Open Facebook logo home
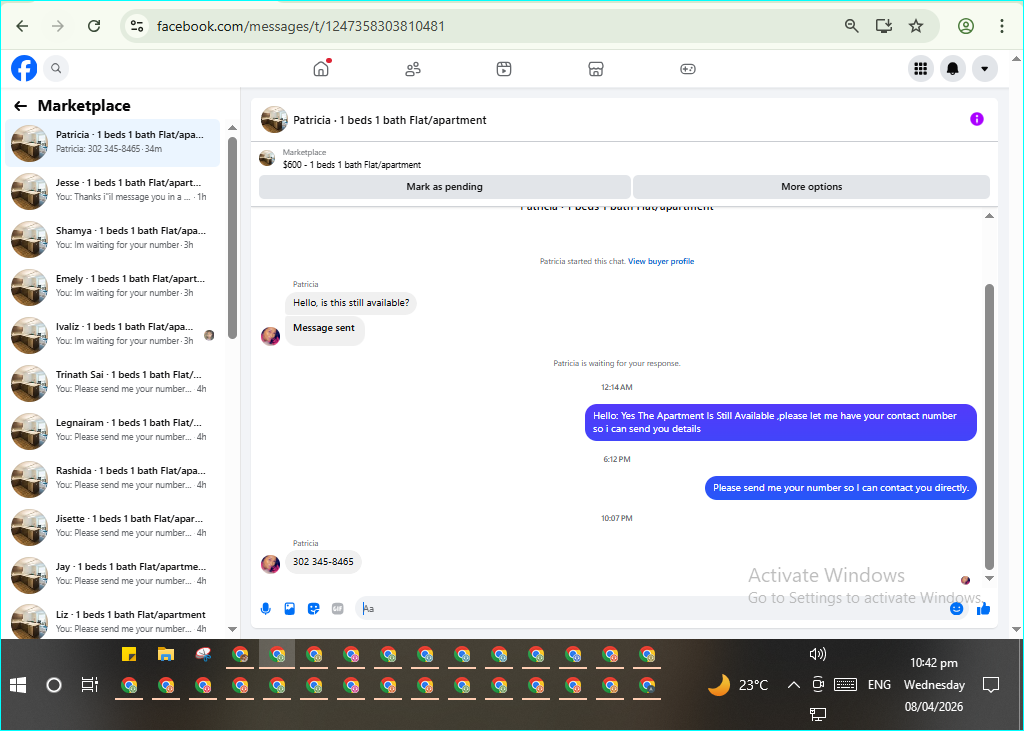 coord(24,68)
